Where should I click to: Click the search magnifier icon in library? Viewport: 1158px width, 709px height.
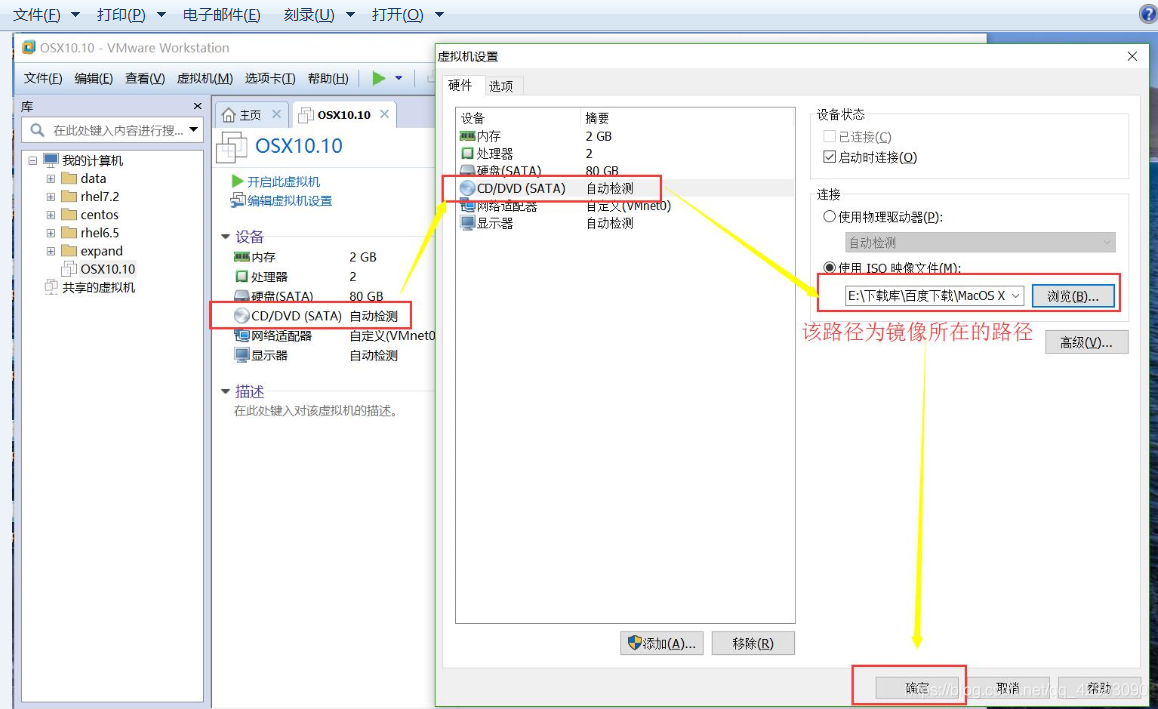click(37, 131)
